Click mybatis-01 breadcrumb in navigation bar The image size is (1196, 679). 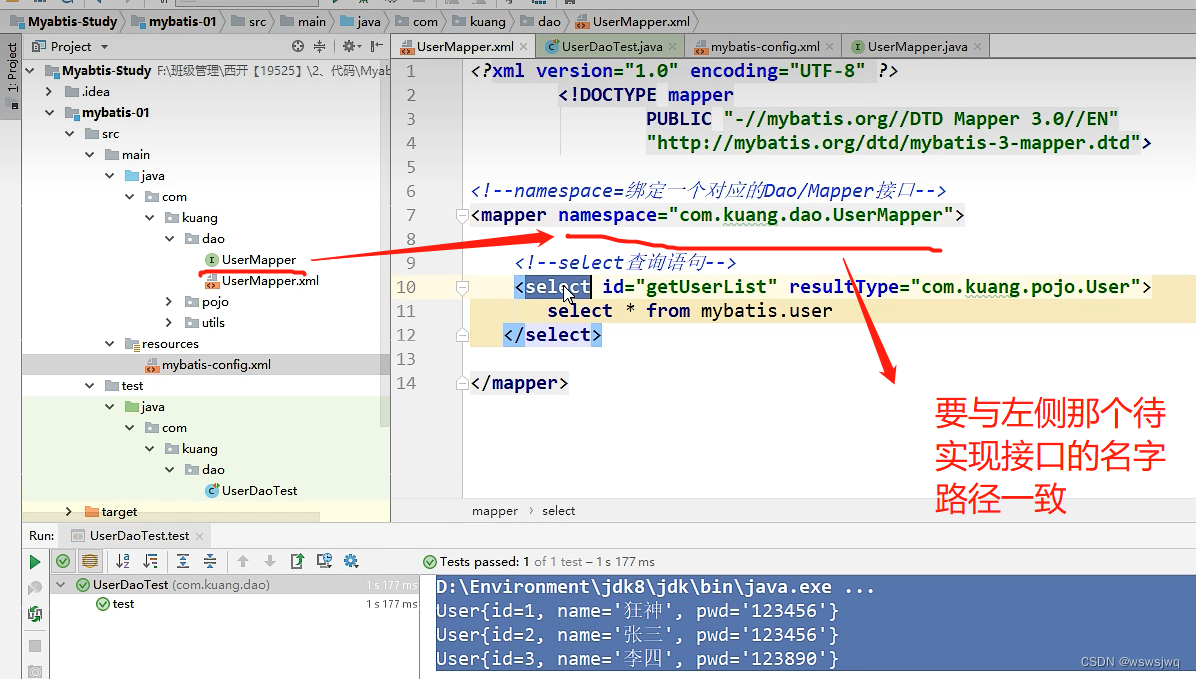174,21
